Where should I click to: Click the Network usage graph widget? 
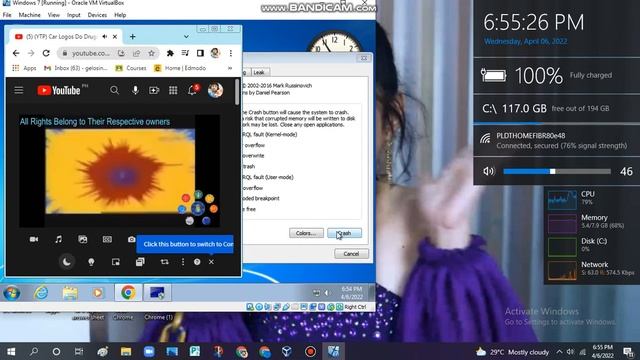562,270
